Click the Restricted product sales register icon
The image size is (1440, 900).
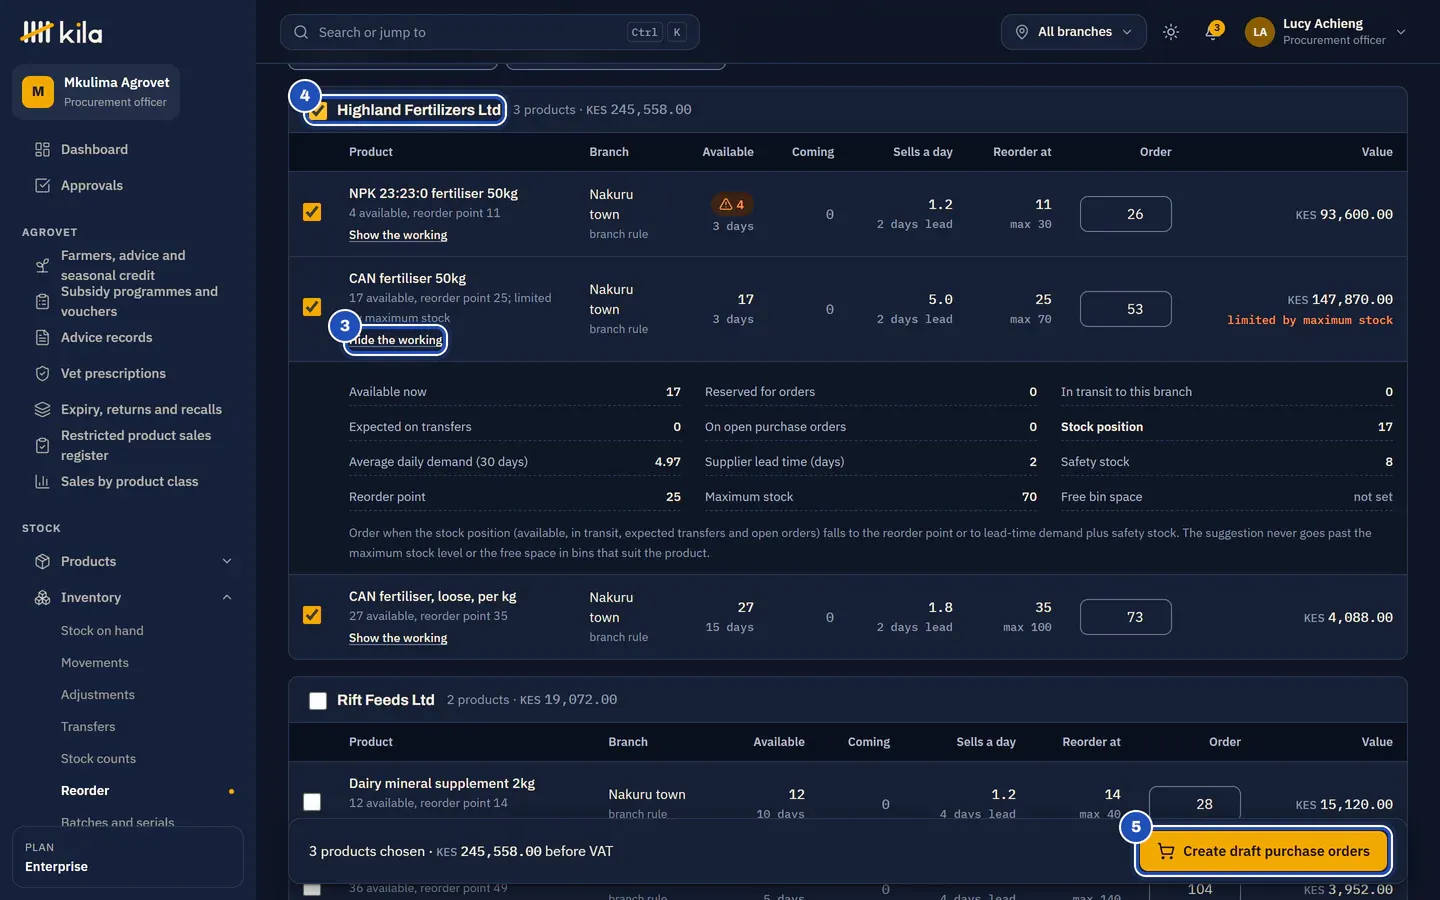tap(42, 446)
